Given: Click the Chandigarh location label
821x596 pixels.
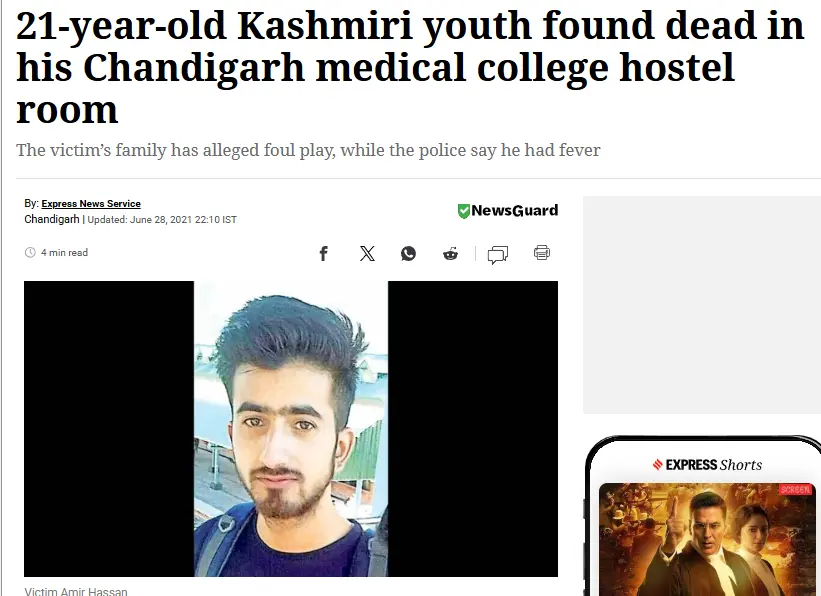Looking at the screenshot, I should pyautogui.click(x=52, y=219).
